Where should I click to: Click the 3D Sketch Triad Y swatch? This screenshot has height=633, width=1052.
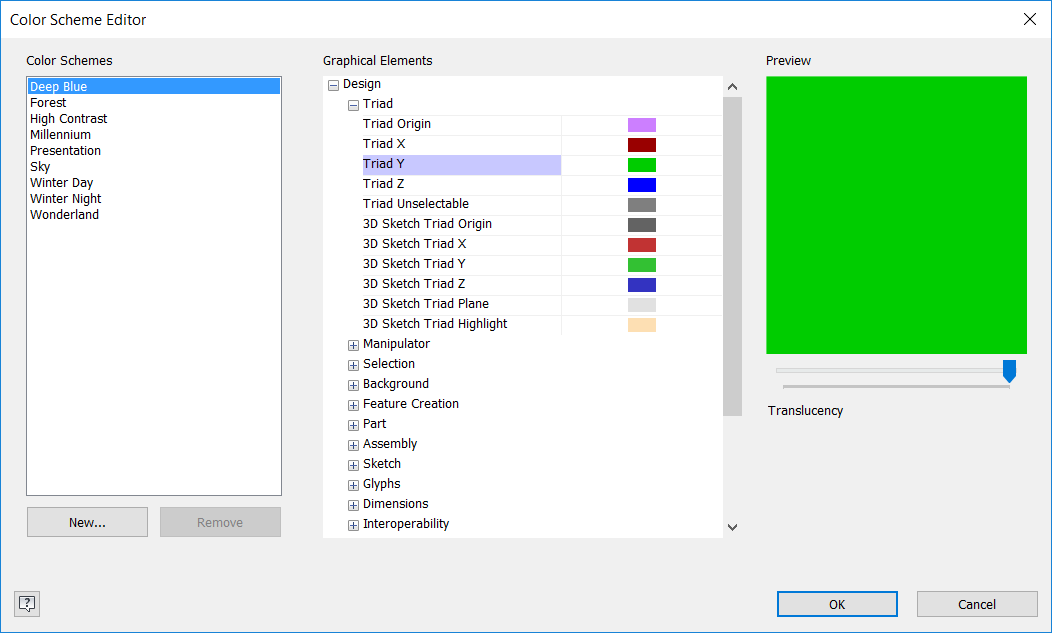(641, 264)
